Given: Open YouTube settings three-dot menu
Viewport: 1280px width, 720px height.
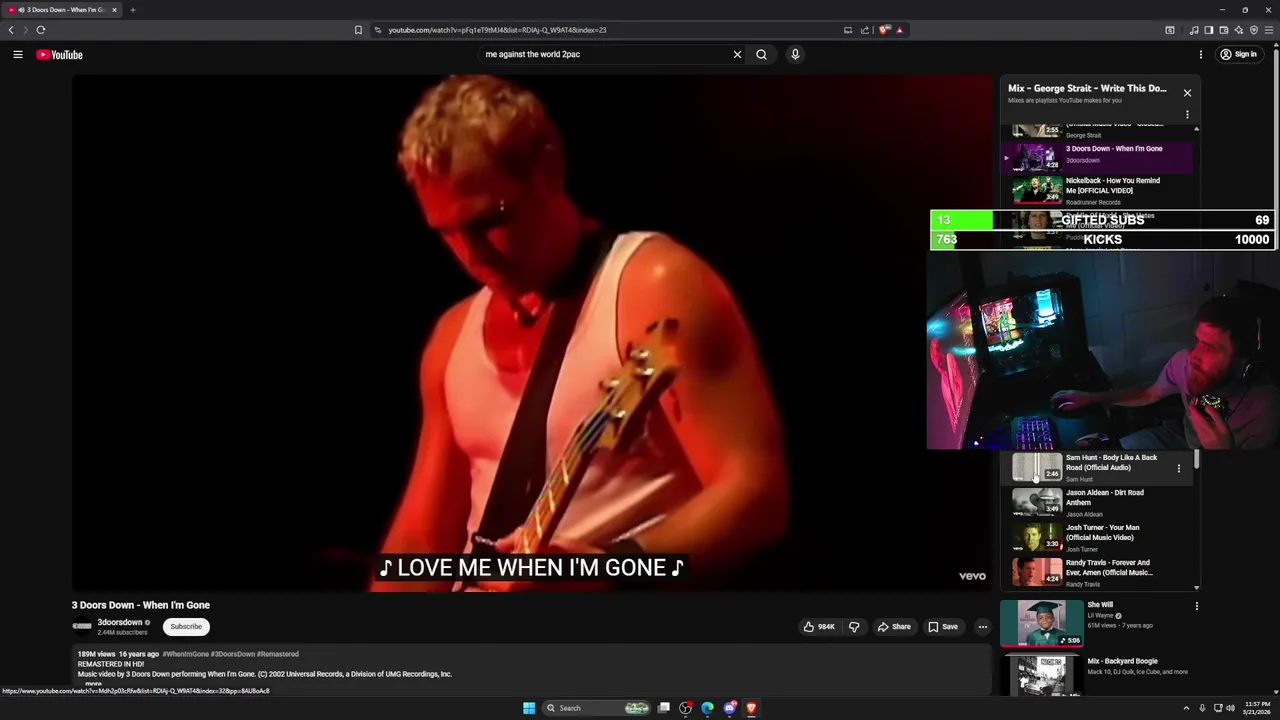Looking at the screenshot, I should (x=1201, y=54).
